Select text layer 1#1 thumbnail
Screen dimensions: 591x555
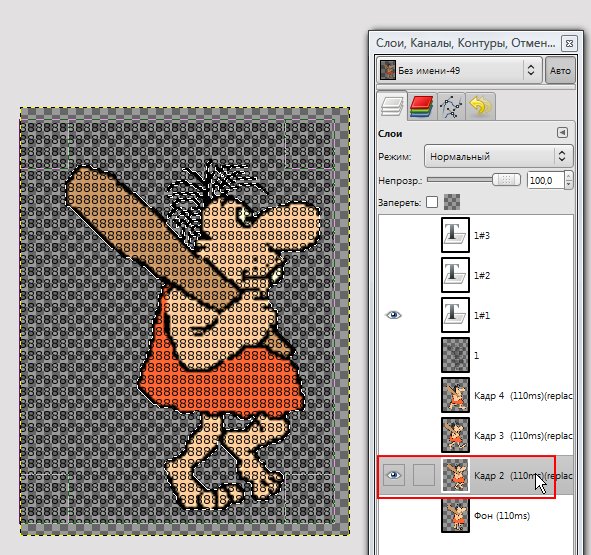pos(455,315)
